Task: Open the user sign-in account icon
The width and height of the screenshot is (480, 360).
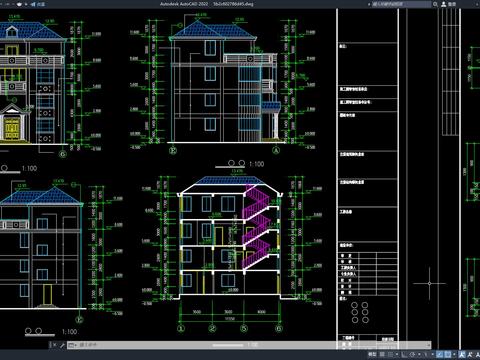Action: (444, 4)
